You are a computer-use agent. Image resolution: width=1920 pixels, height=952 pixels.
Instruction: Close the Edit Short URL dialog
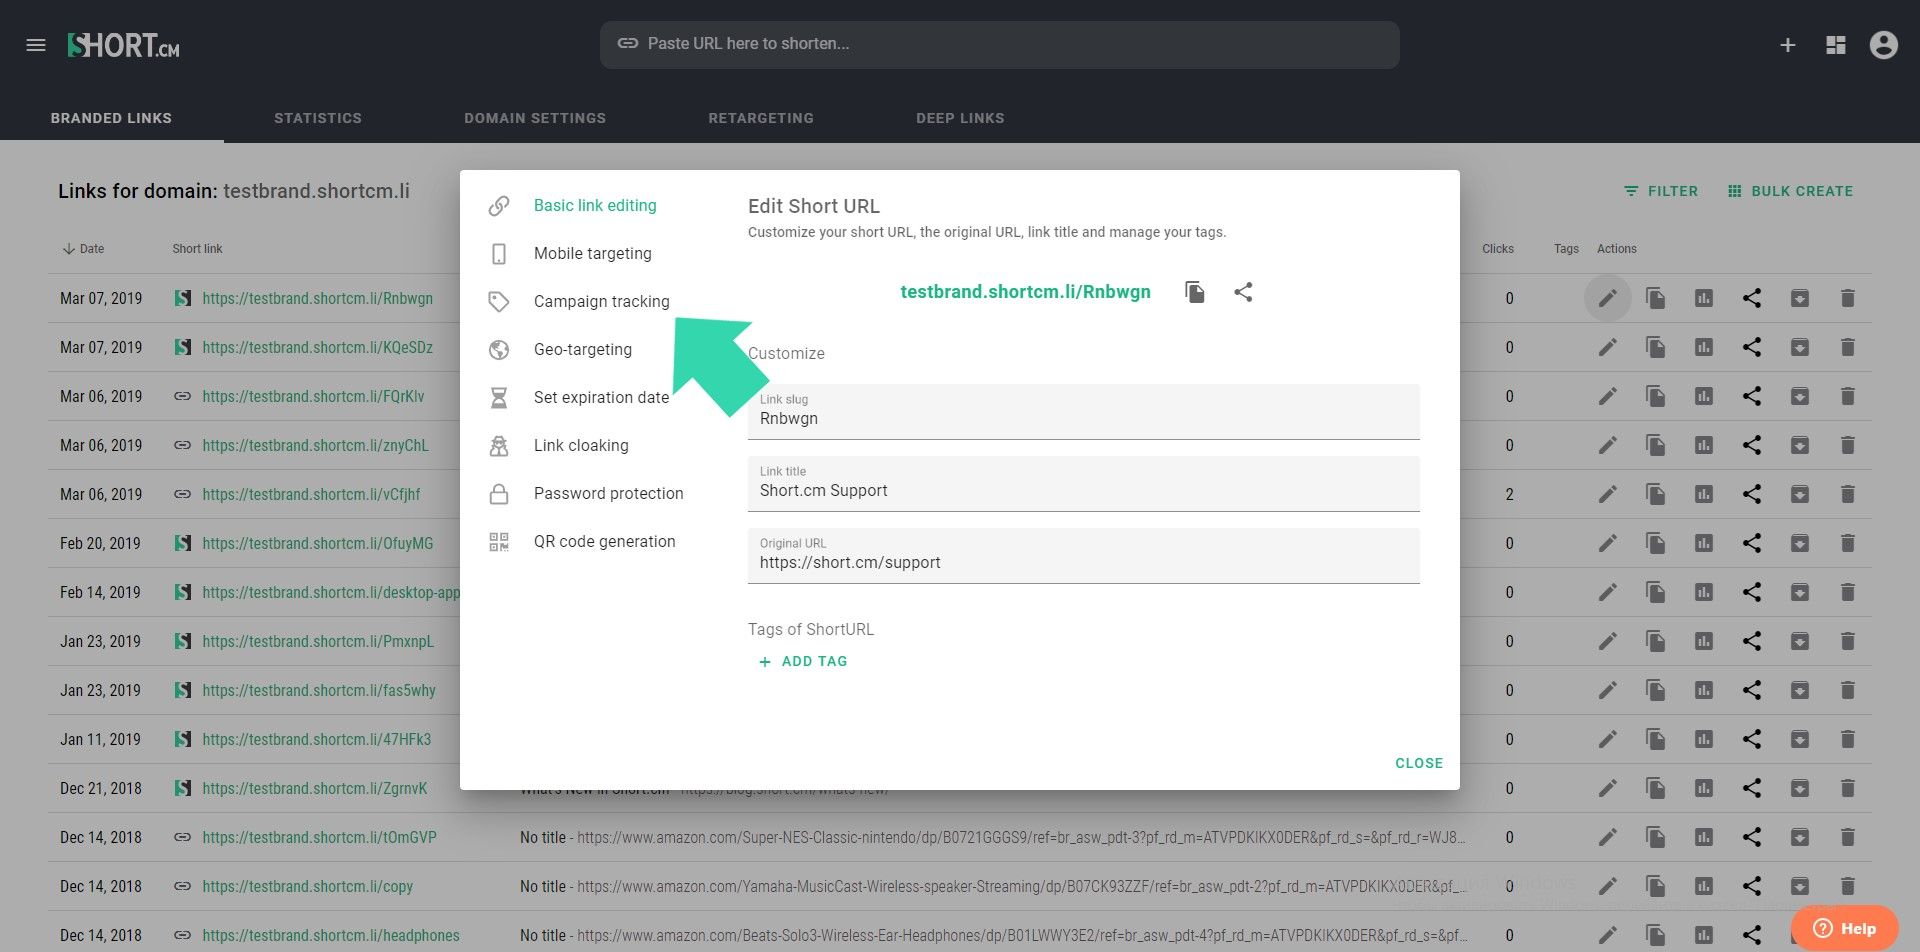click(1419, 763)
